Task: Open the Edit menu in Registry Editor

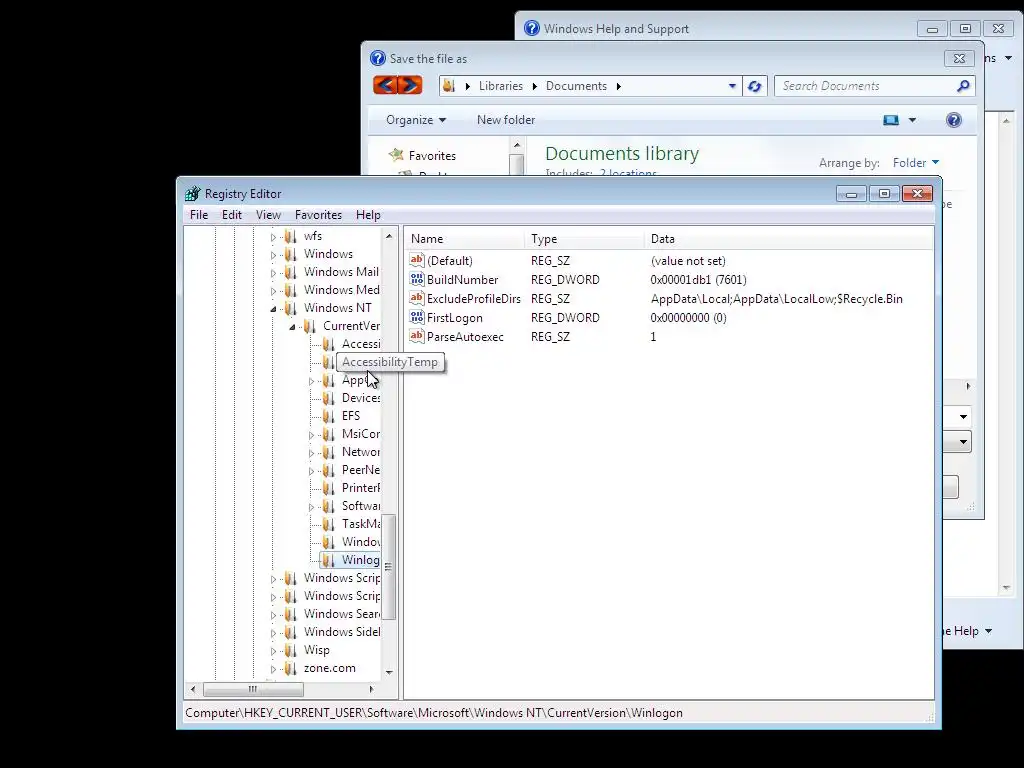Action: 231,215
